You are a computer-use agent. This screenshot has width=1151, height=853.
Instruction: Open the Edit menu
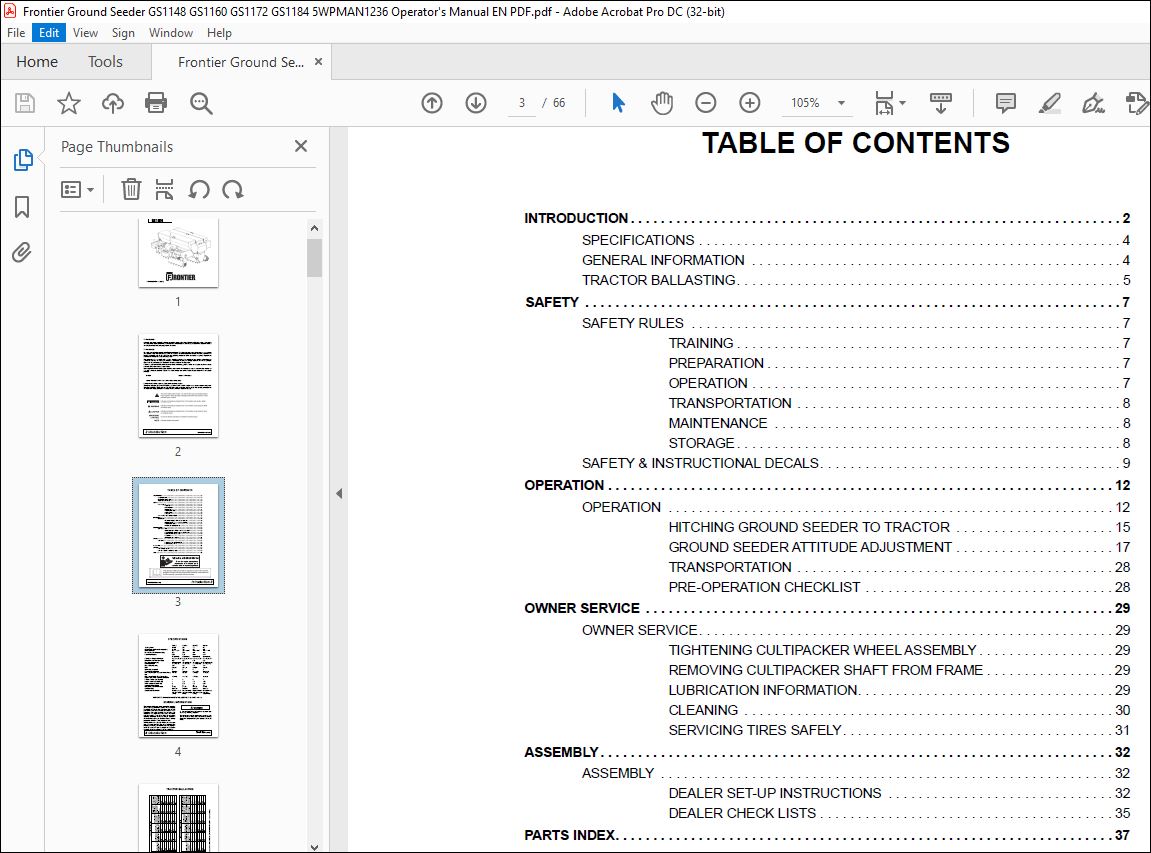pos(48,33)
